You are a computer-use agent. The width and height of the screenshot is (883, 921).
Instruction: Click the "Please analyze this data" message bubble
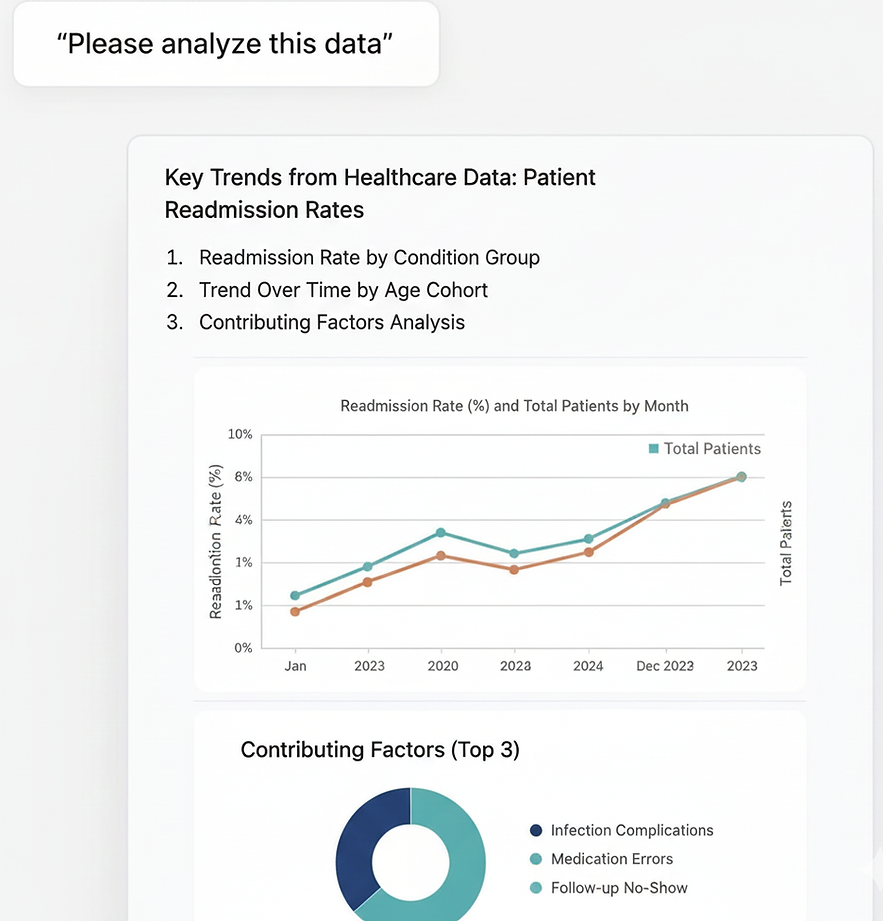pos(226,44)
